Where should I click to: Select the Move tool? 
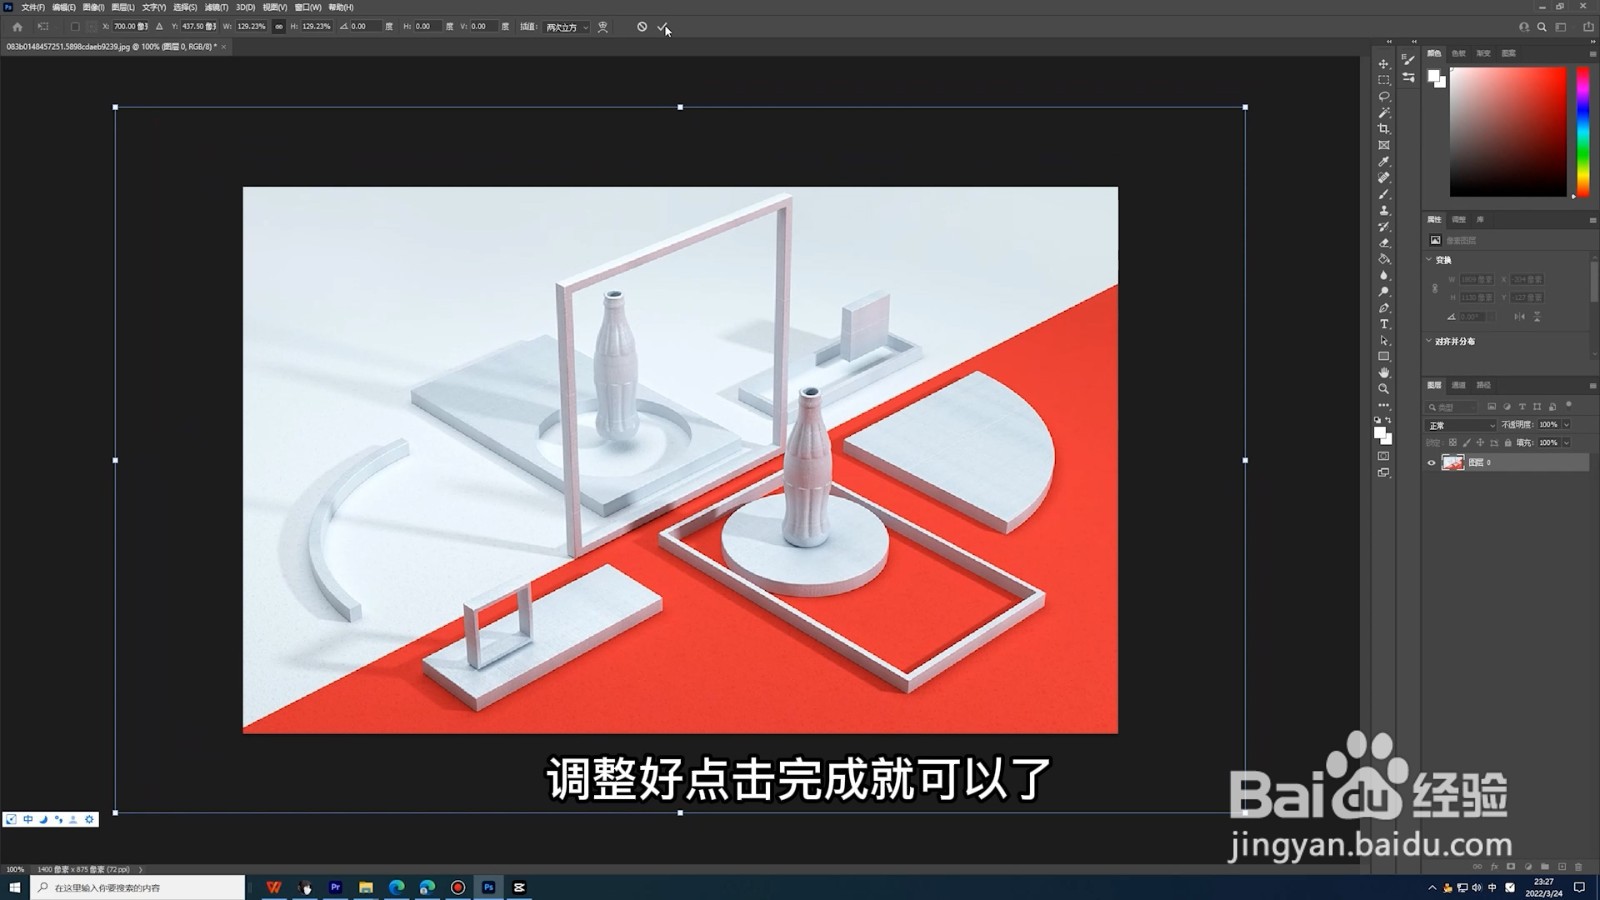(x=1384, y=64)
